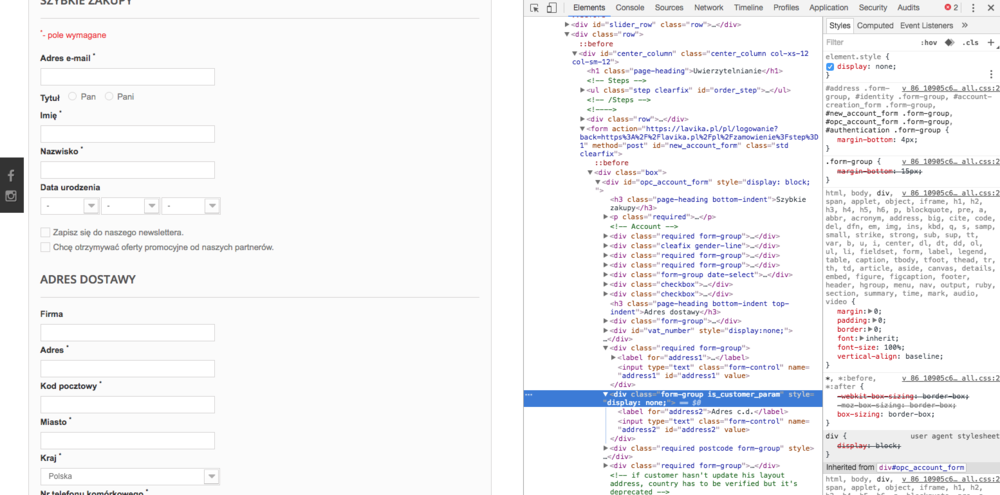Click inherited from div#opc_account_form link
The height and width of the screenshot is (495, 1000).
point(922,468)
